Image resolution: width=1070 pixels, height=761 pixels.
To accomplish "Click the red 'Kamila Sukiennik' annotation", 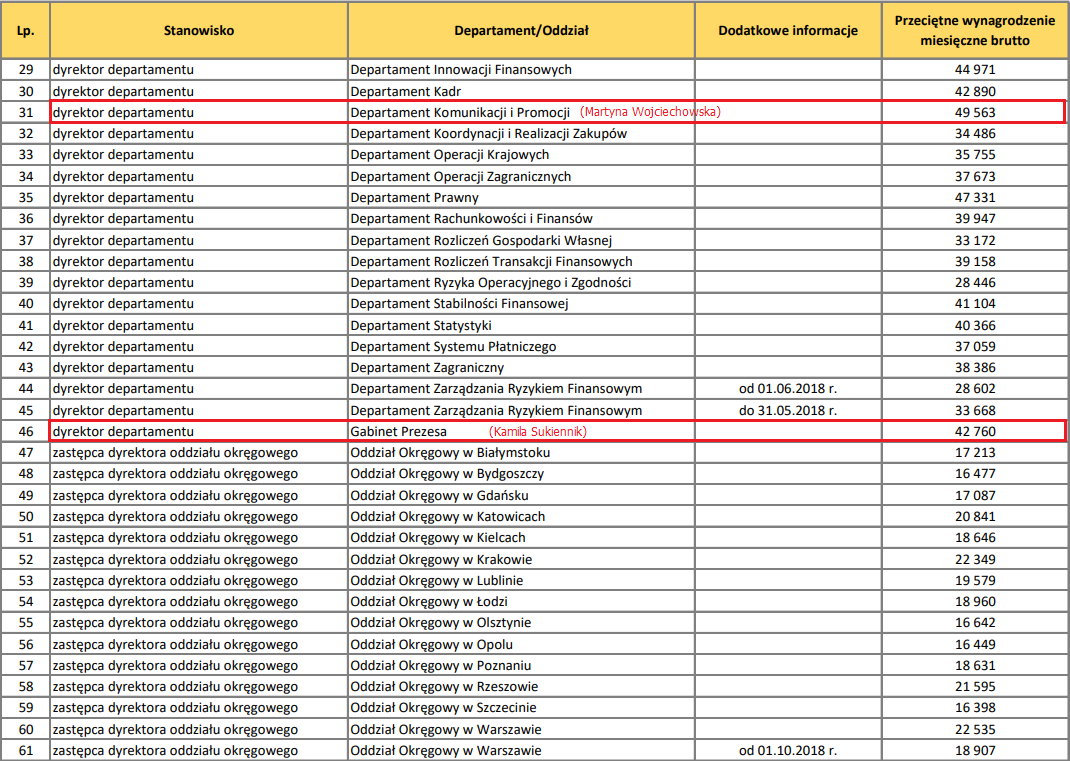I will (x=537, y=431).
